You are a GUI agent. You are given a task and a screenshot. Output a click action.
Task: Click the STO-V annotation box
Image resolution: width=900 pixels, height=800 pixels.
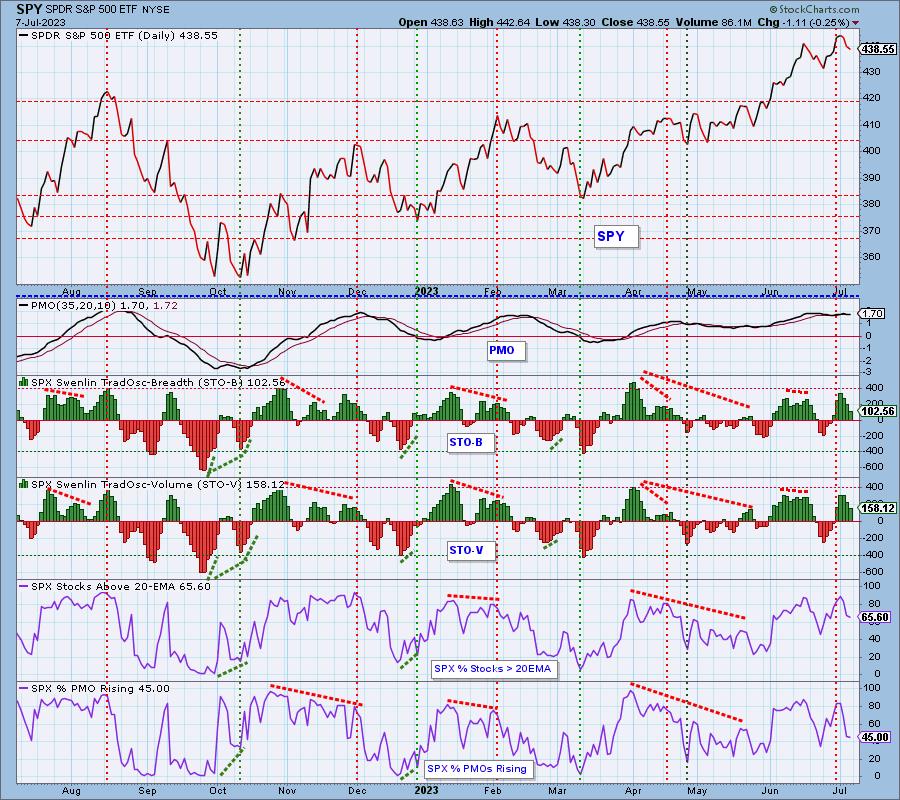pyautogui.click(x=471, y=550)
